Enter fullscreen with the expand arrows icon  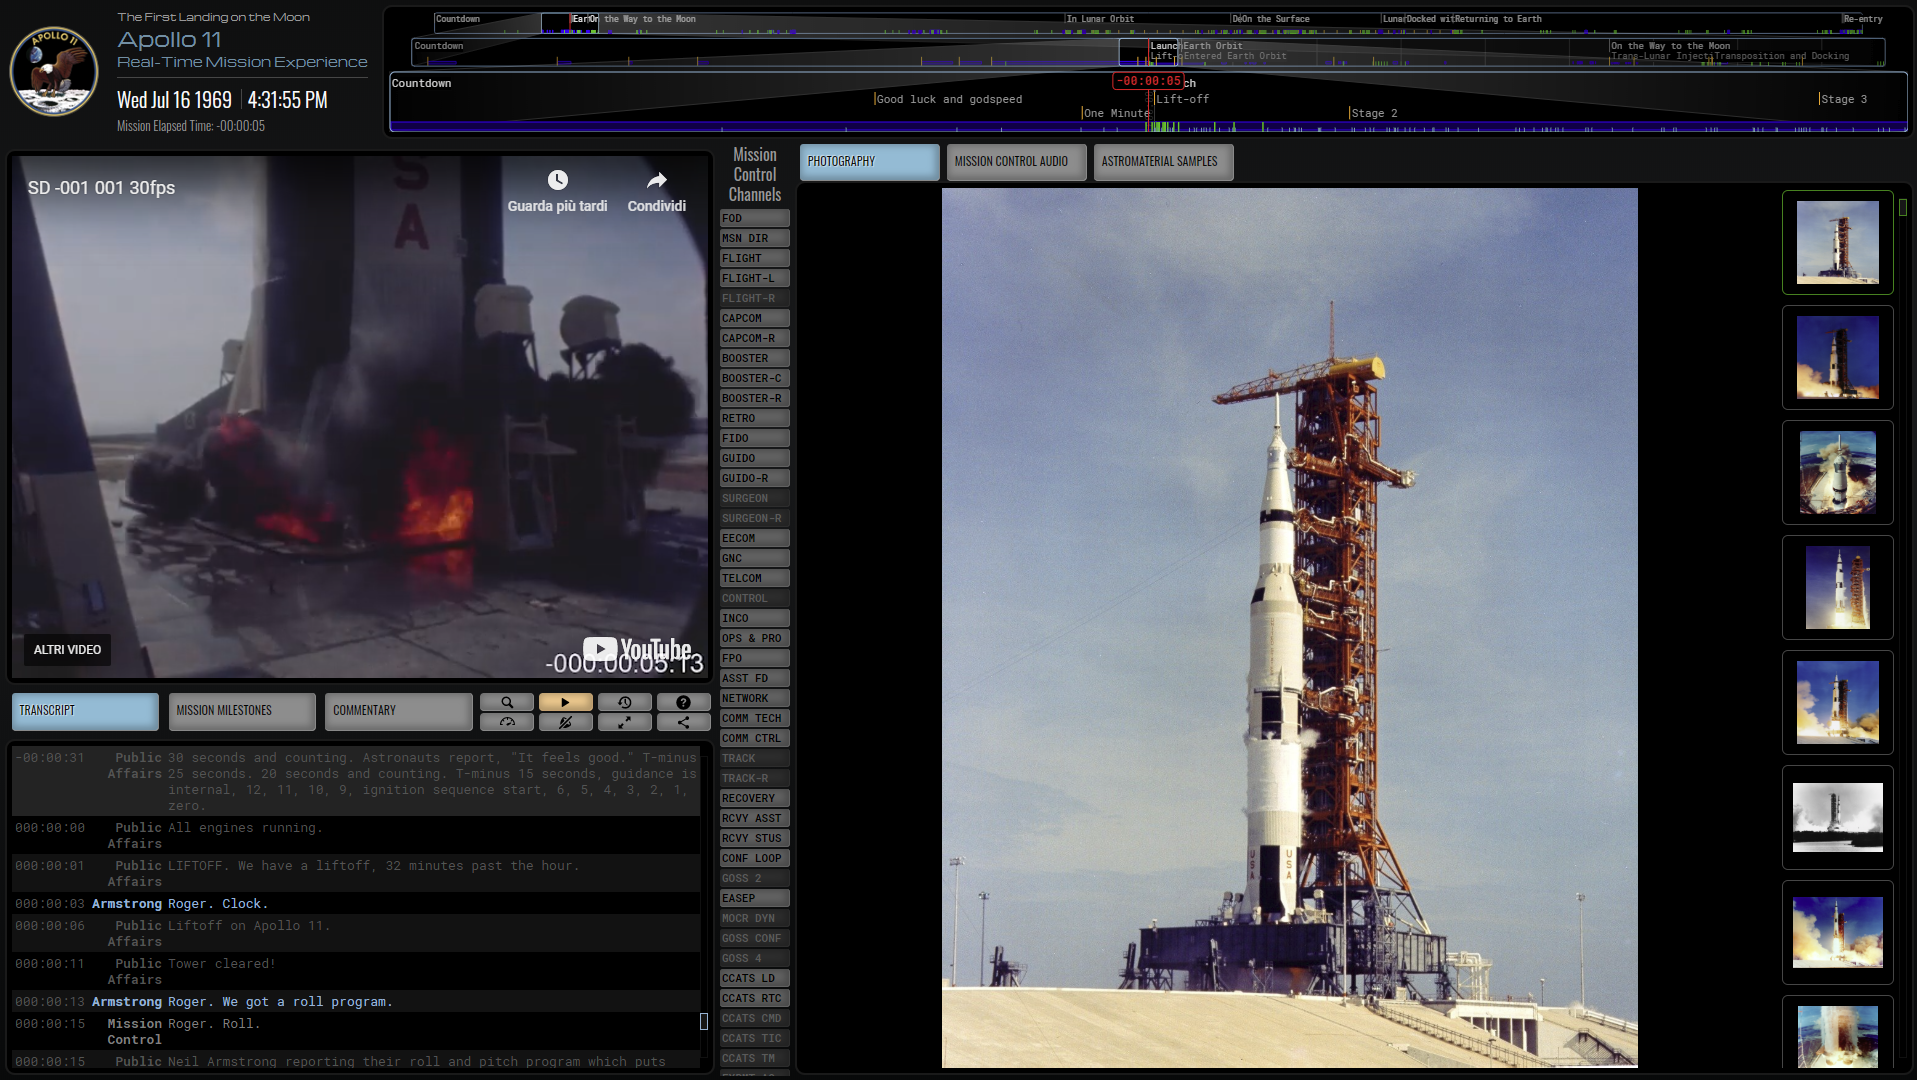click(x=624, y=722)
